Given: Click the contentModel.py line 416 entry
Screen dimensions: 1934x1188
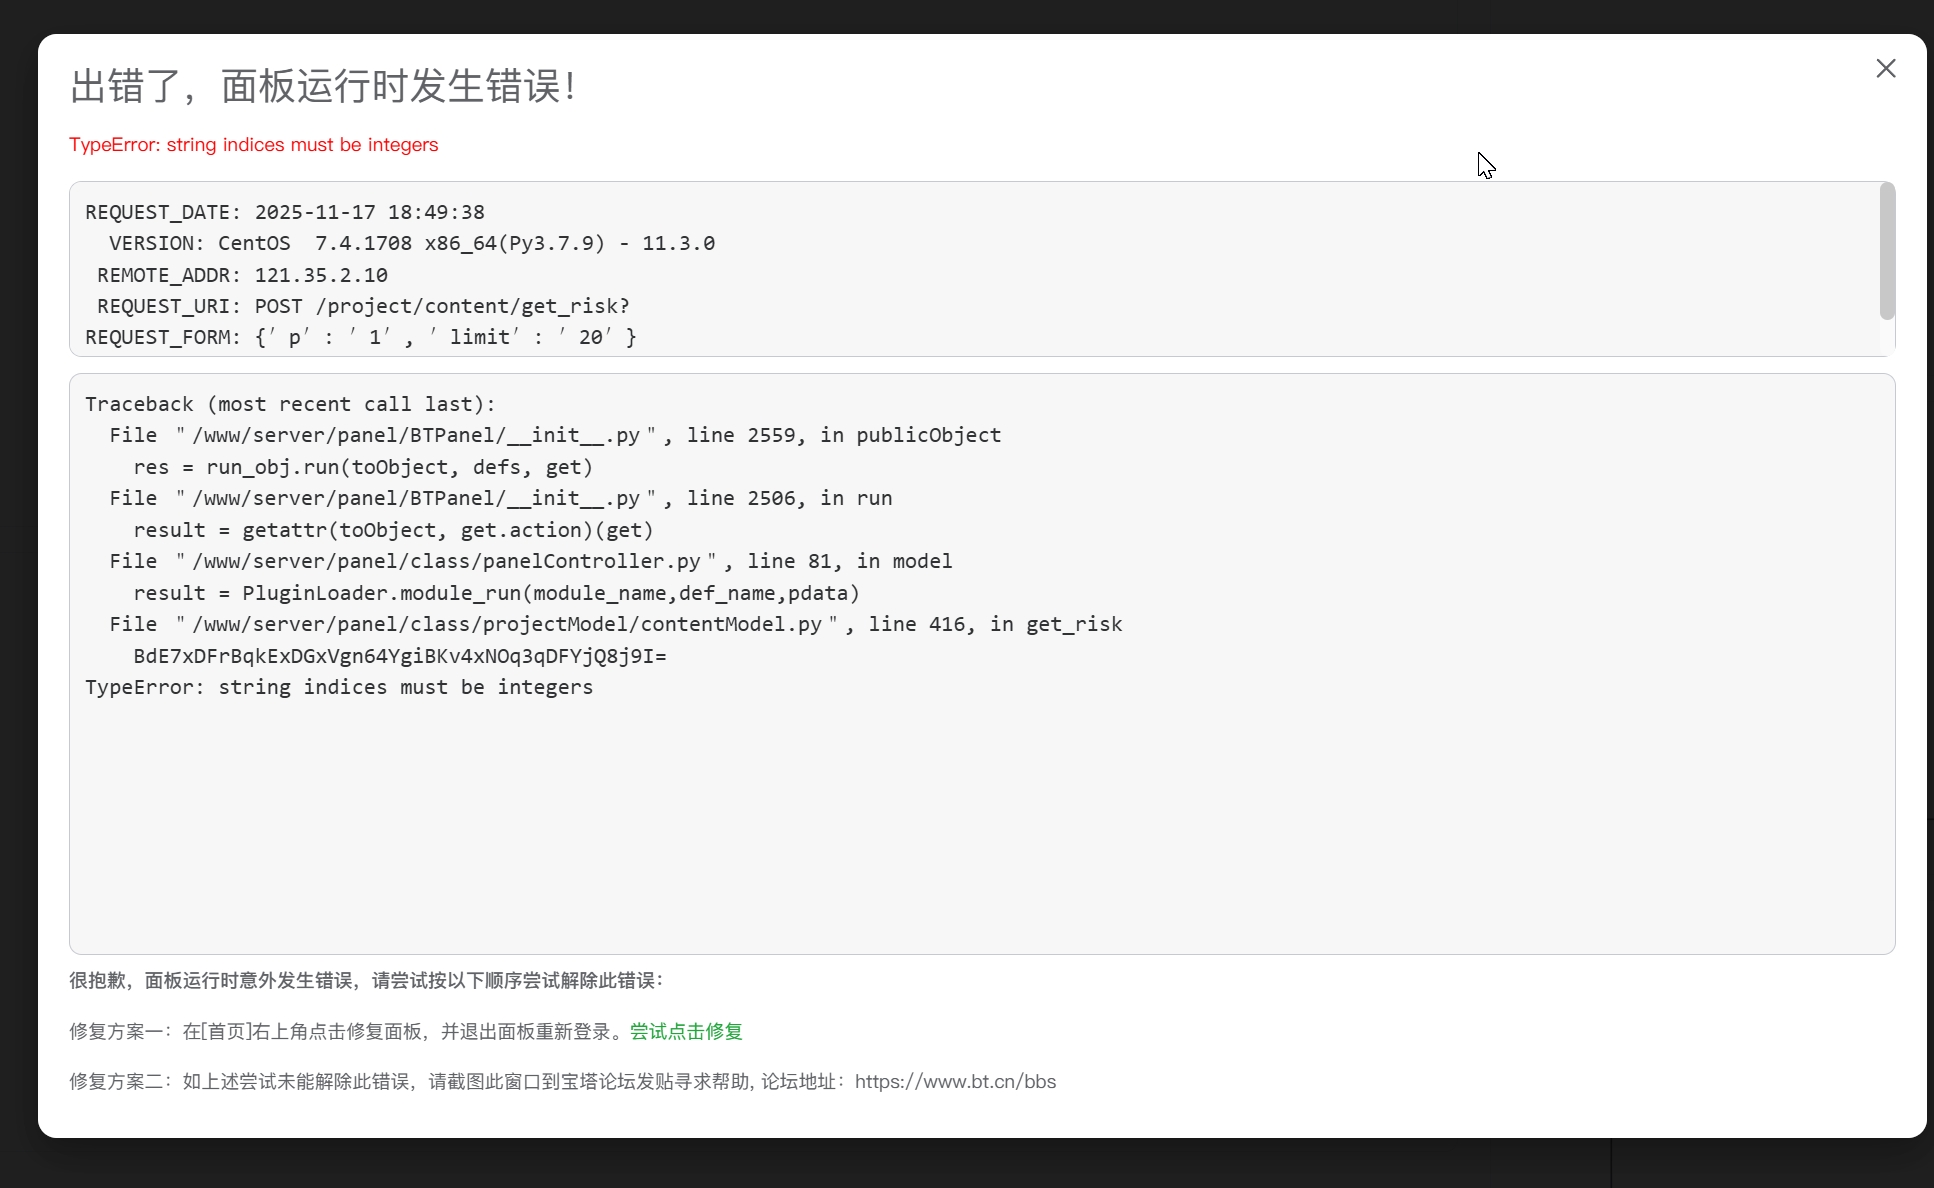Looking at the screenshot, I should tap(615, 624).
